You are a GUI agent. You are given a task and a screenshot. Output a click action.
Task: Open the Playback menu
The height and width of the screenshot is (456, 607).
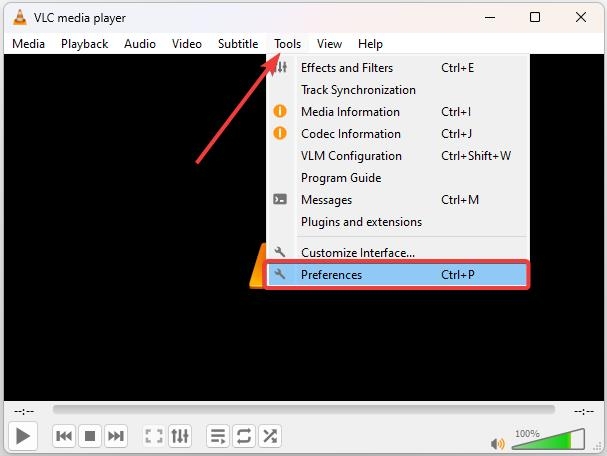pos(84,44)
